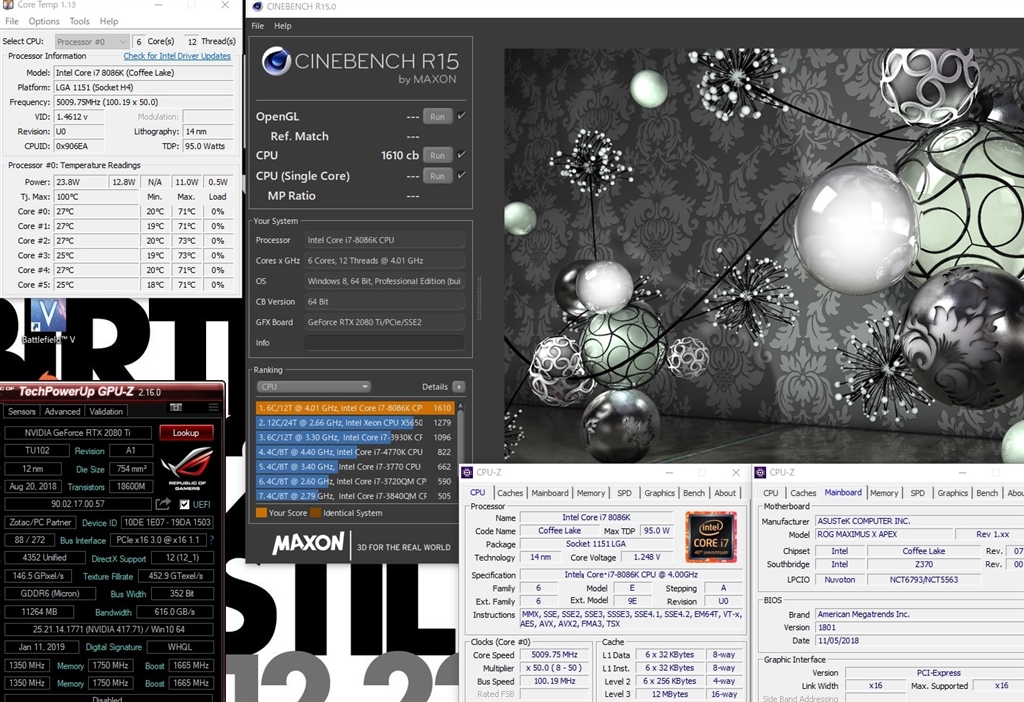
Task: Switch to the Advanced tab in GPU-Z
Action: pos(62,411)
